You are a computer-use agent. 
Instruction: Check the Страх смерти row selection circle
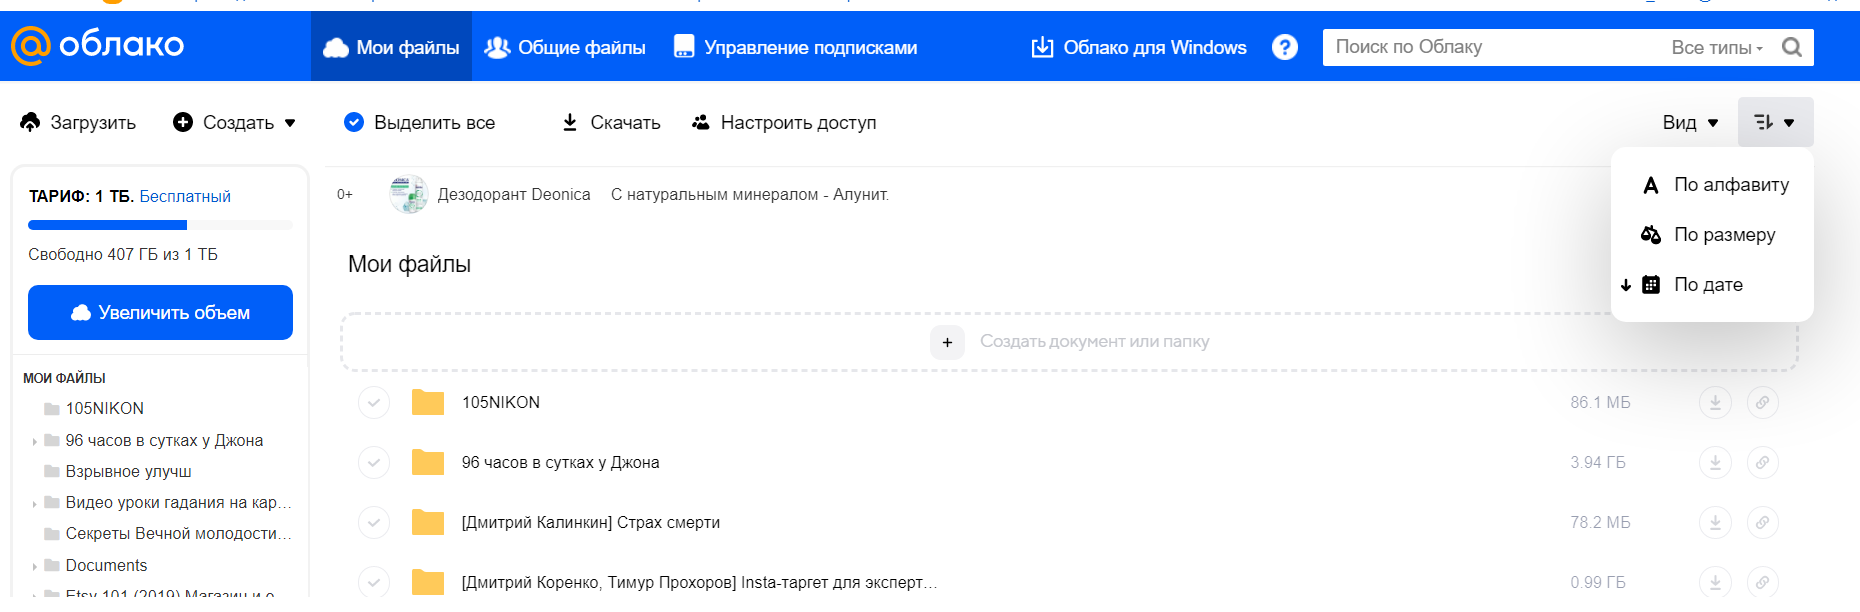(373, 523)
